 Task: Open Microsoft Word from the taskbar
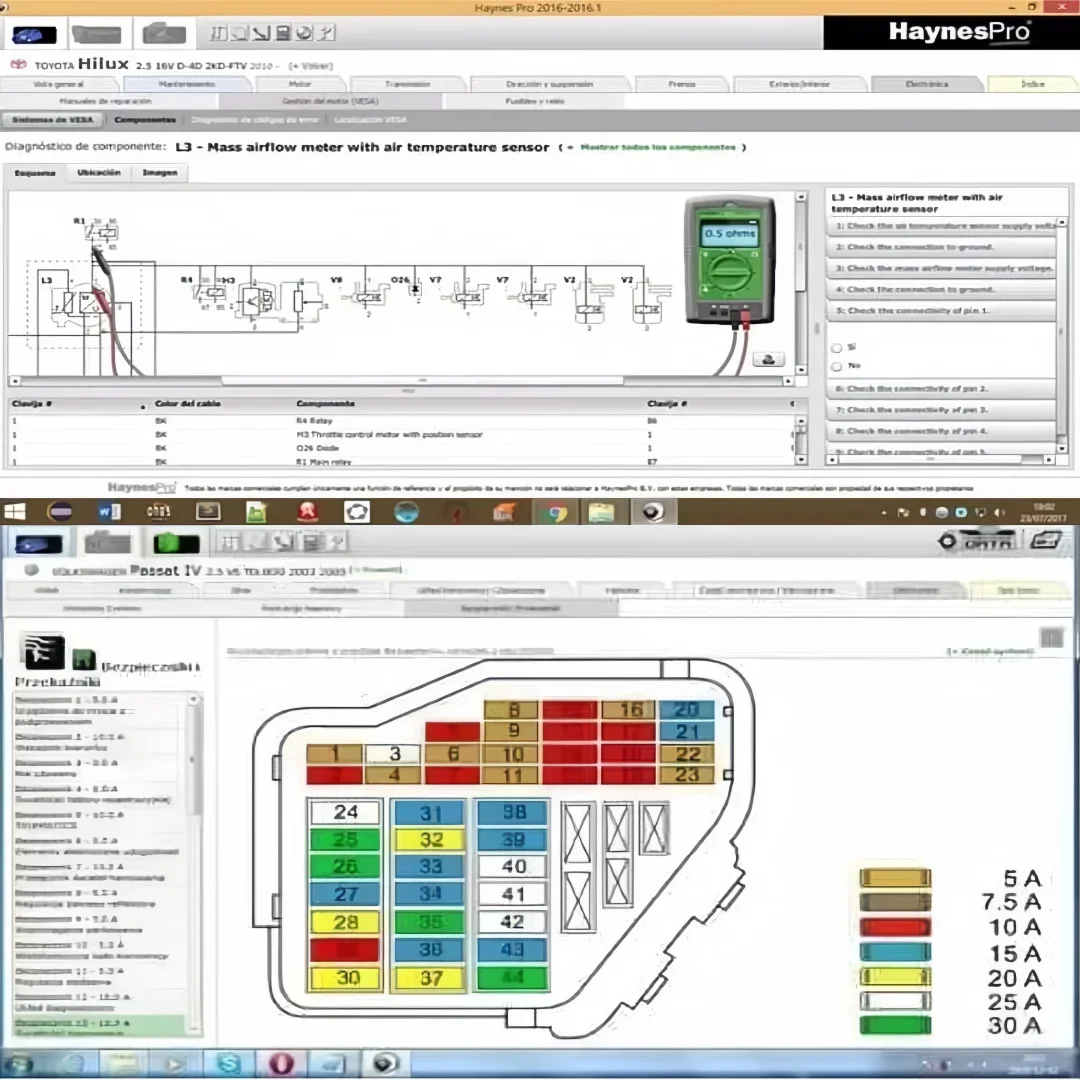(110, 511)
